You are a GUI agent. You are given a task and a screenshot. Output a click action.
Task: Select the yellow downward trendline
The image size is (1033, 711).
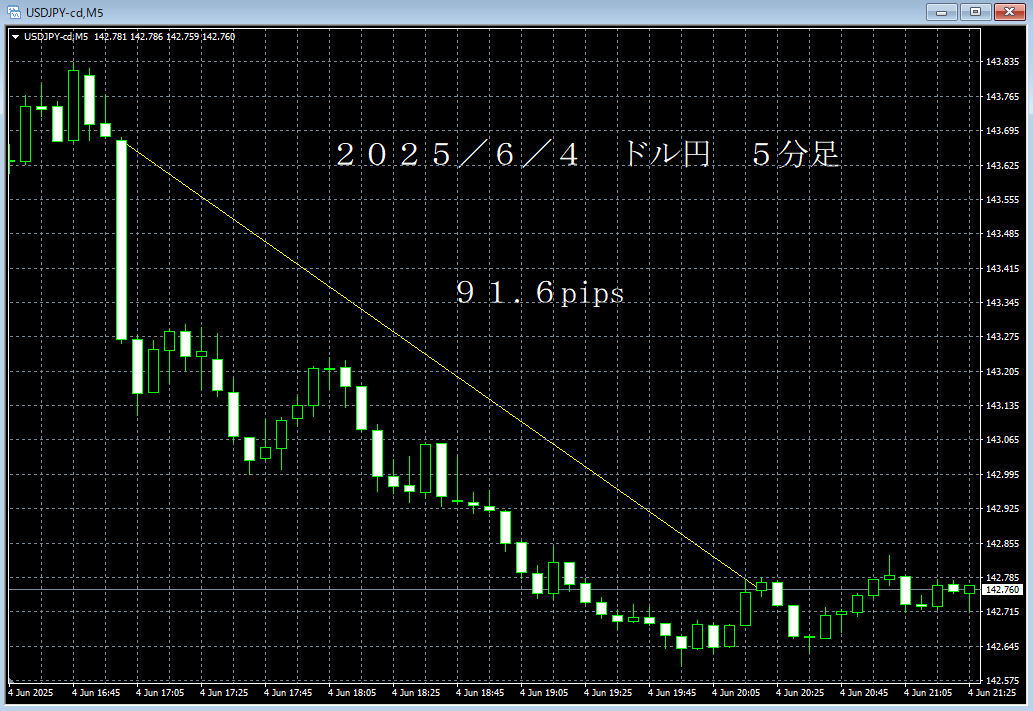tap(440, 365)
